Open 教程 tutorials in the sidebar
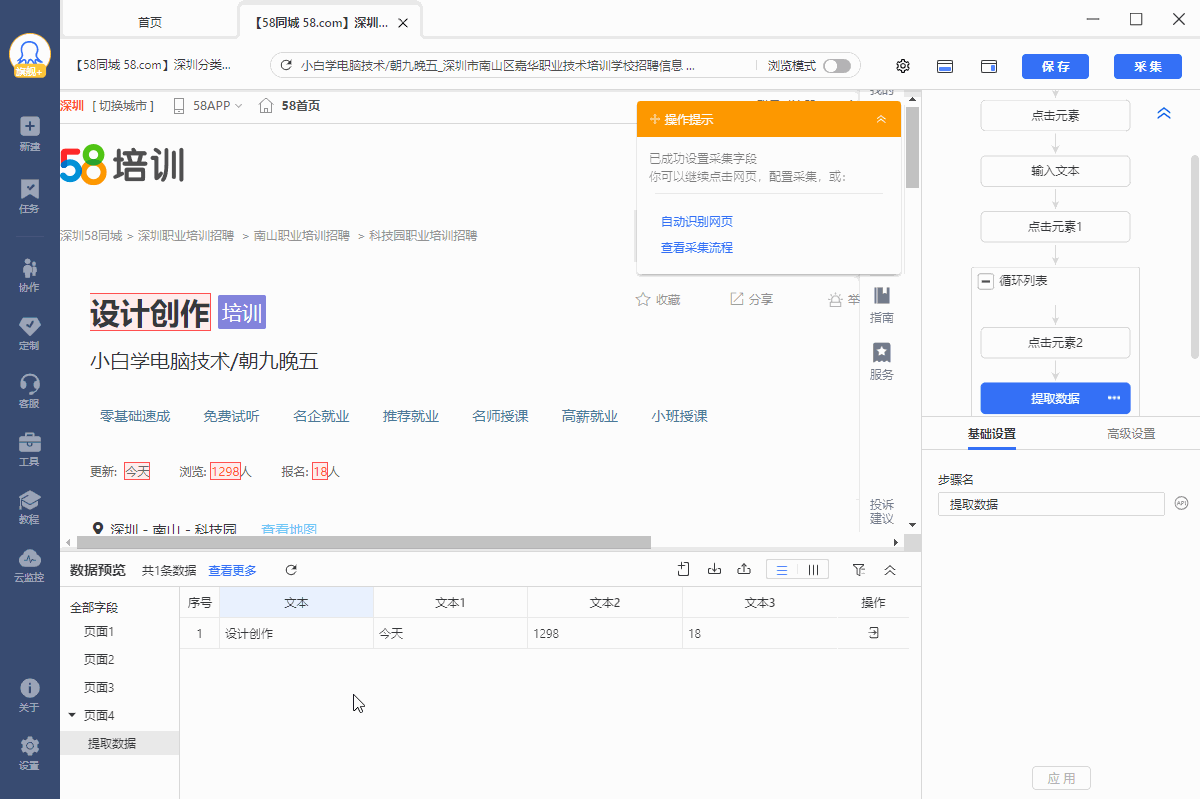 point(29,506)
